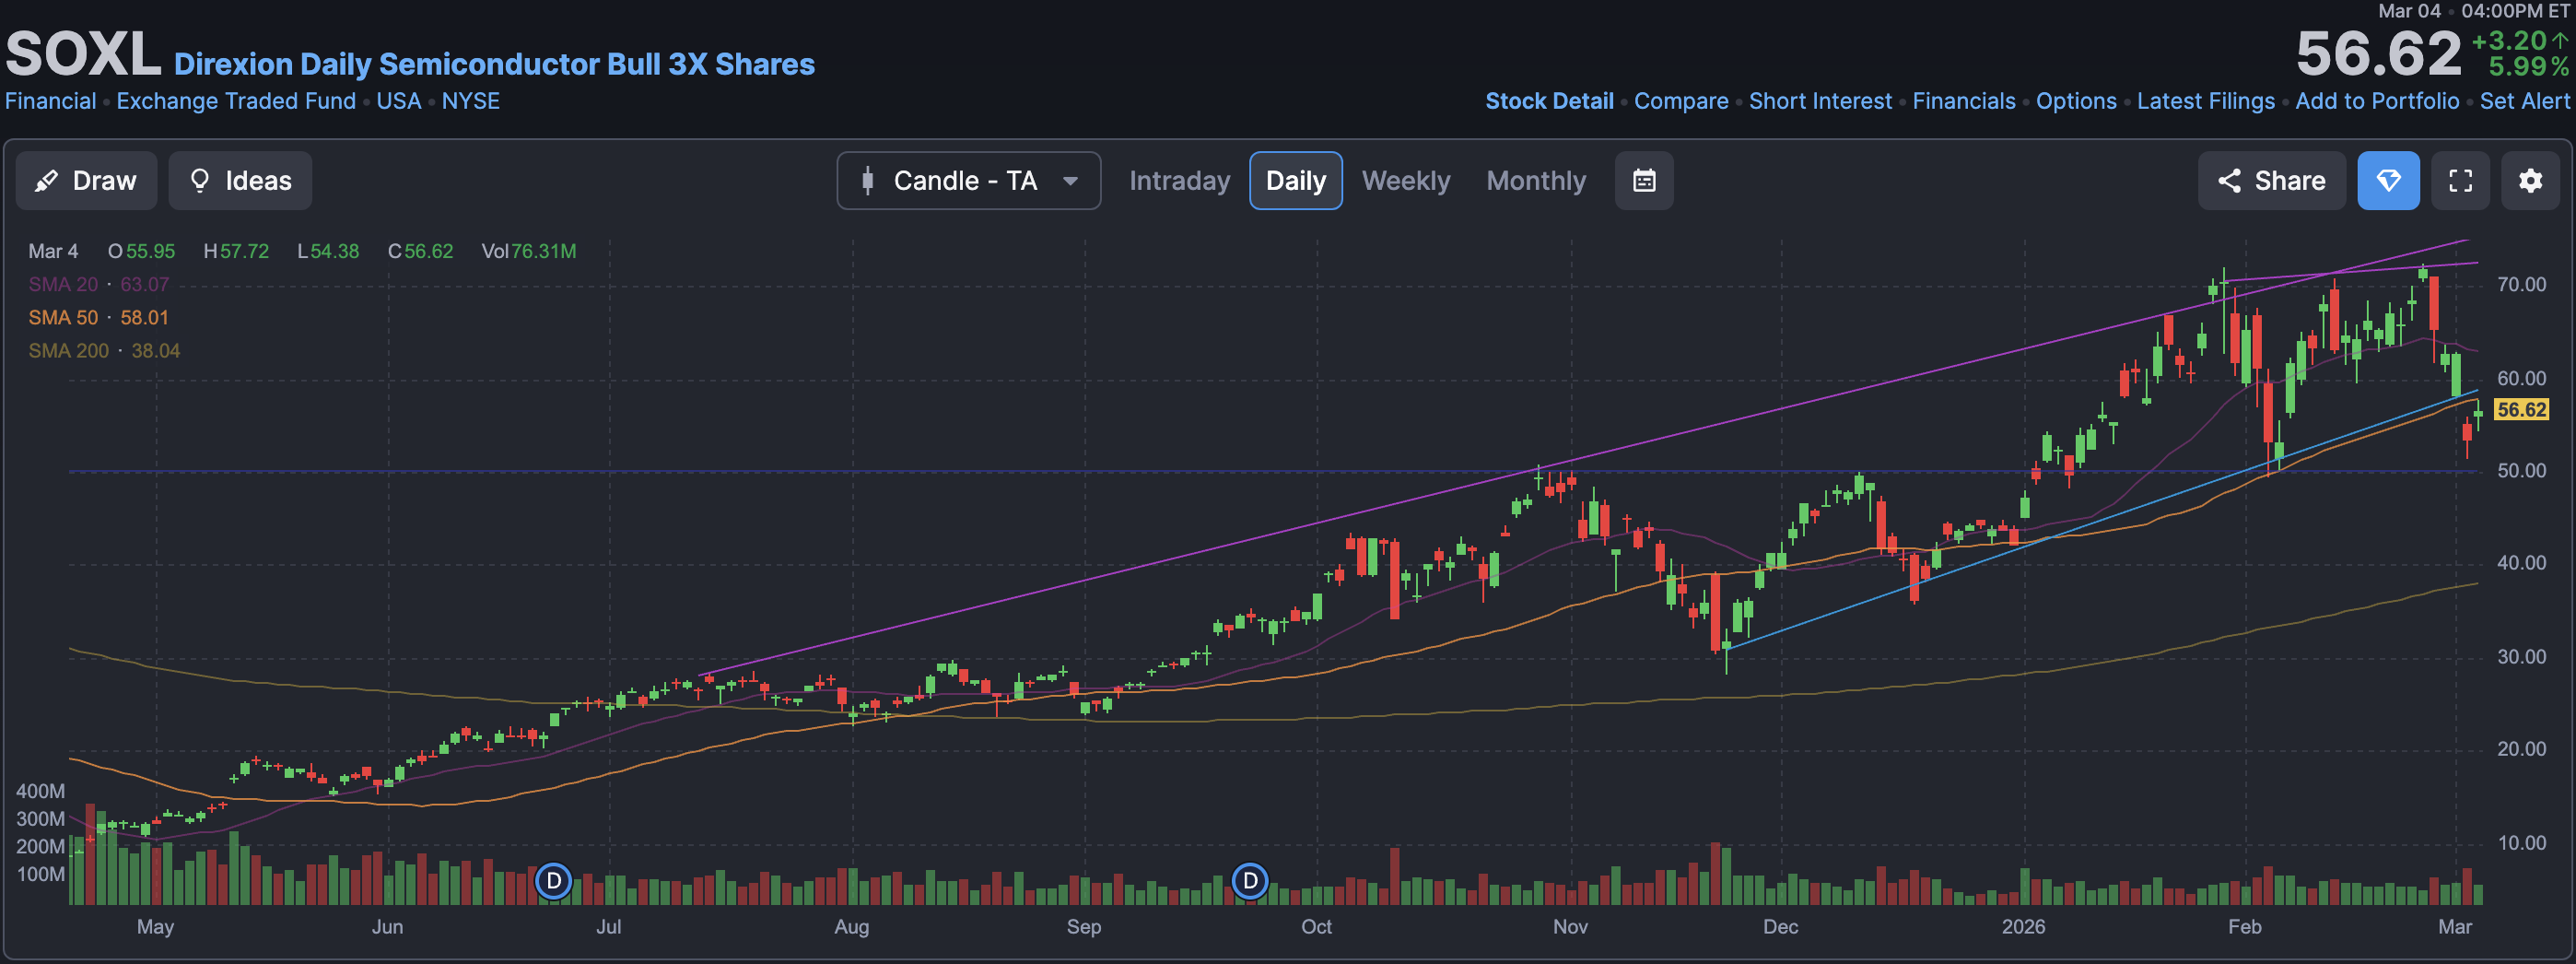The height and width of the screenshot is (964, 2576).
Task: Switch to Monthly timeframe
Action: tap(1536, 181)
